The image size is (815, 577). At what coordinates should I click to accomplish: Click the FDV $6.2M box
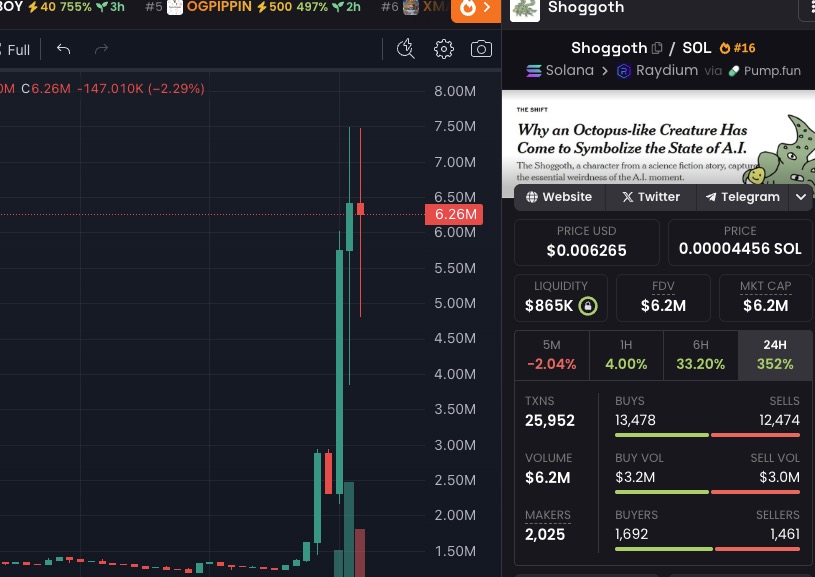663,298
